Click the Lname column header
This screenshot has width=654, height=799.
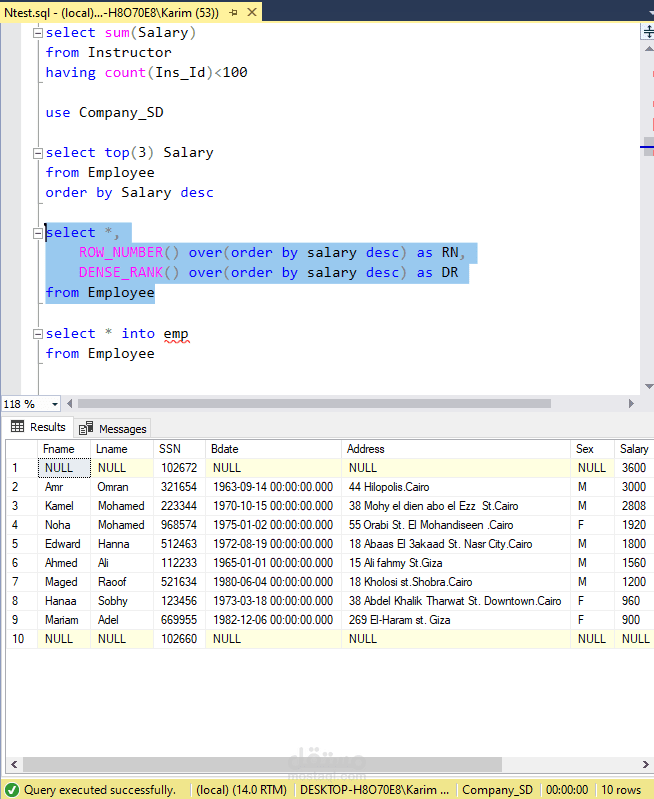tap(122, 449)
